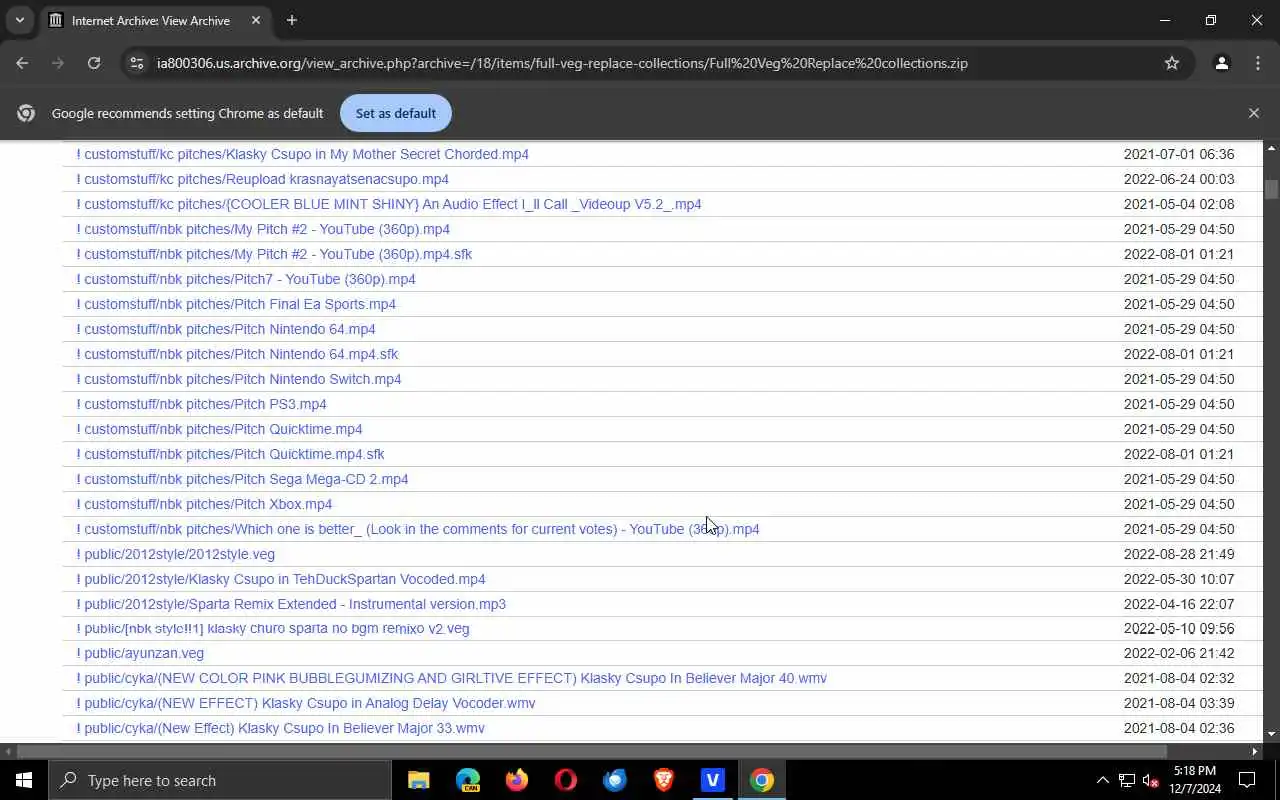Screen dimensions: 1280x800
Task: Open Pitch Quicktime.mp4.sfk link
Action: (x=231, y=454)
